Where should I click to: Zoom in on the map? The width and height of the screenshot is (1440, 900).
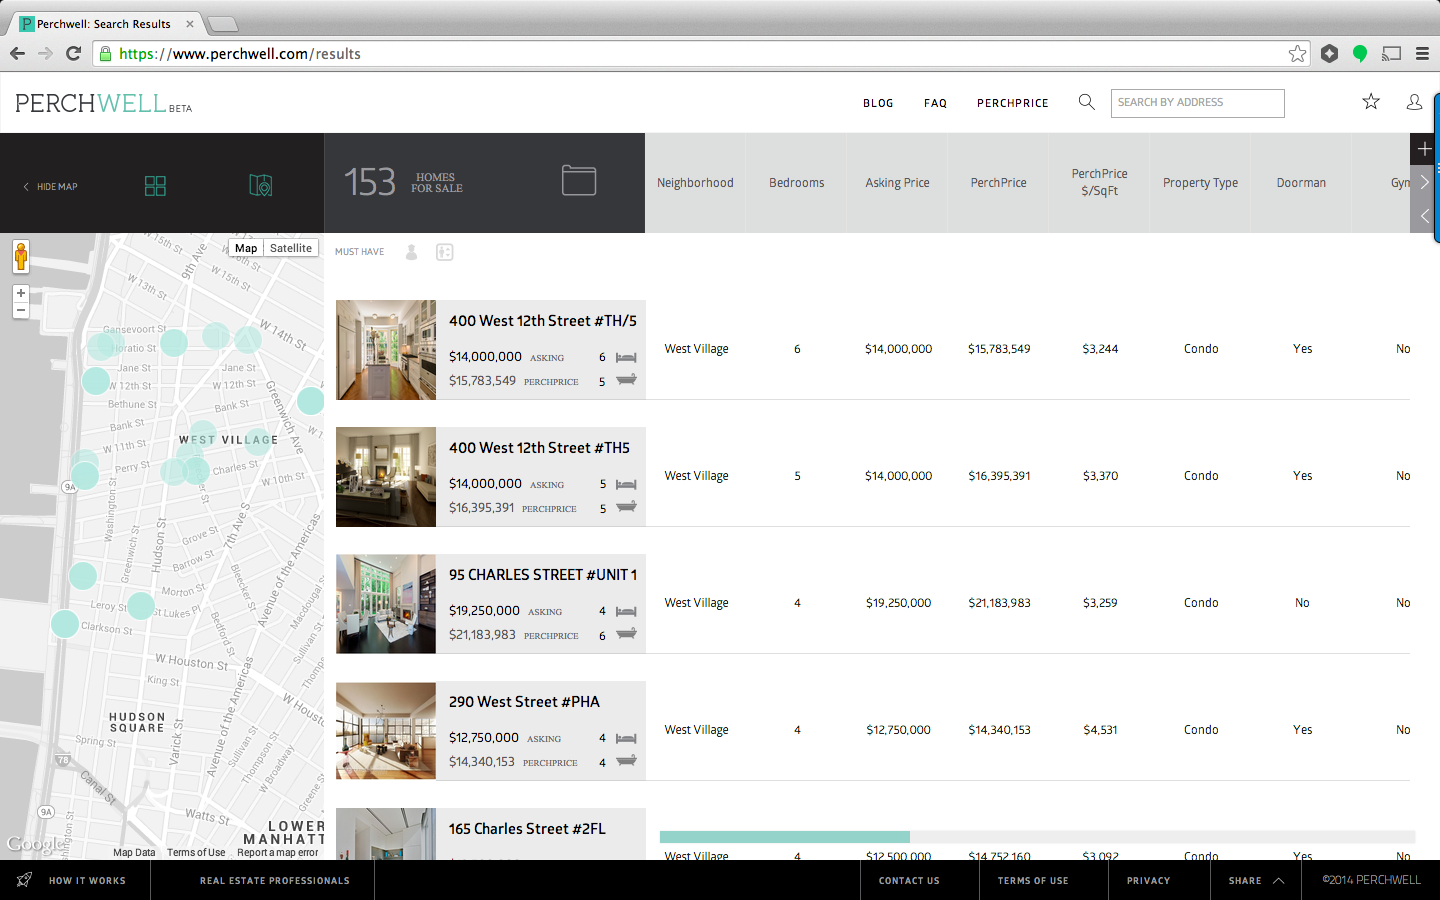tap(21, 294)
